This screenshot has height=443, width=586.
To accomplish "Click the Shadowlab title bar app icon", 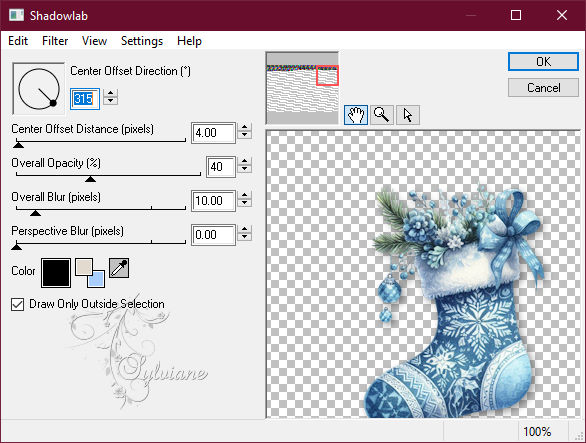I will [x=16, y=15].
